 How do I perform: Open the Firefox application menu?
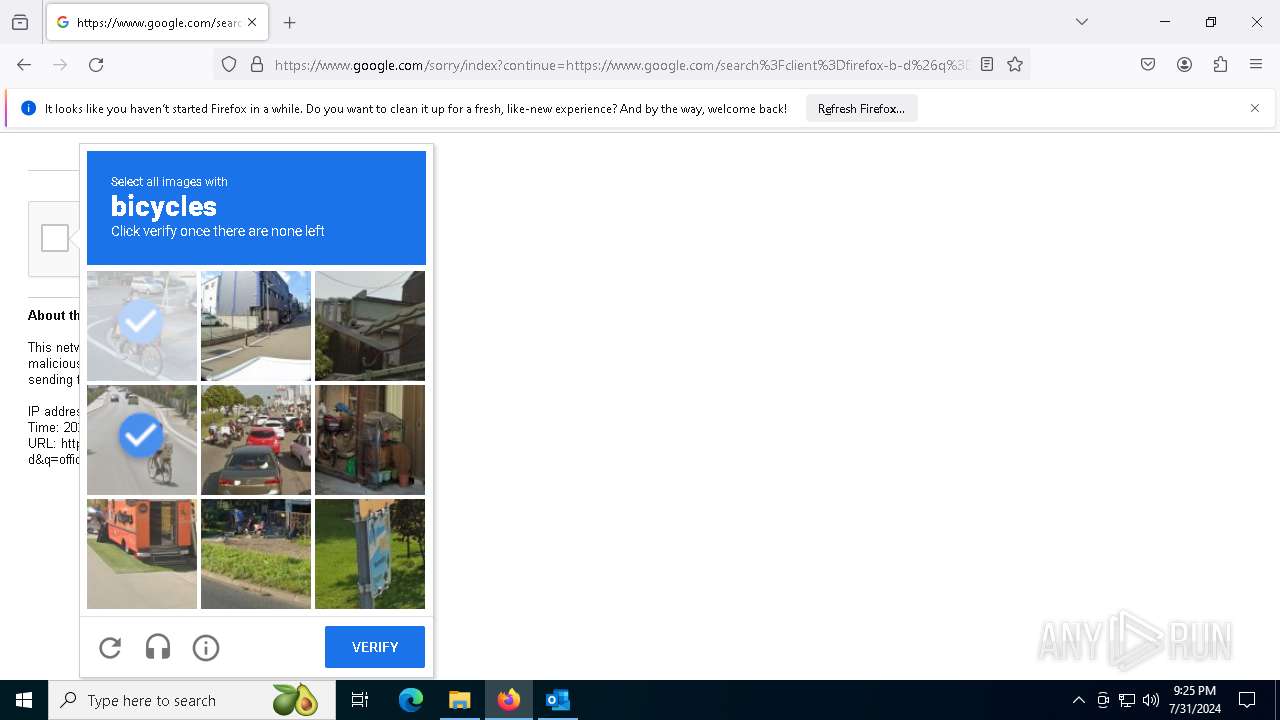pyautogui.click(x=1256, y=65)
